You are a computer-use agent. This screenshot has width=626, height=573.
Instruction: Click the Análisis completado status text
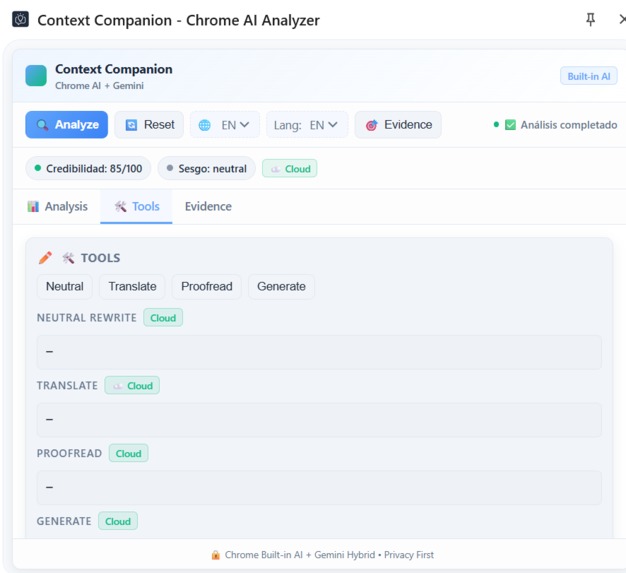click(569, 125)
